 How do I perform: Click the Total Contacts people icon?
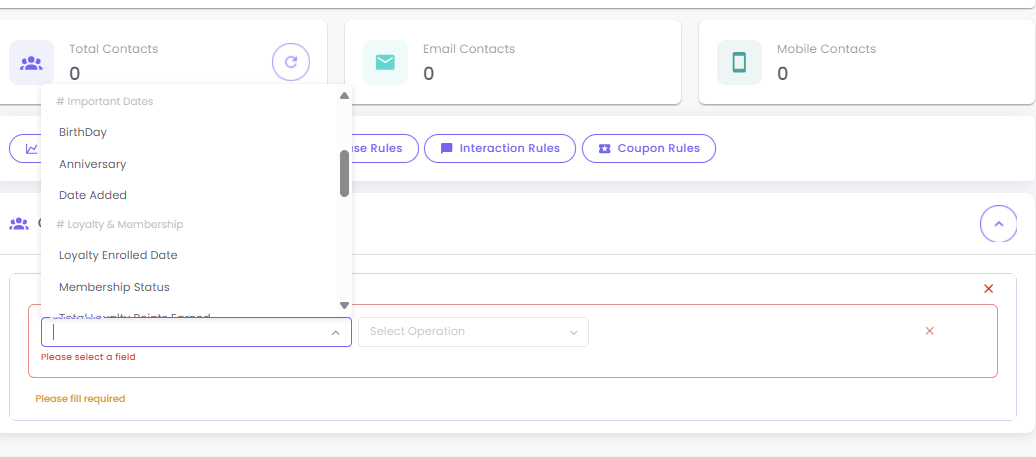[31, 63]
